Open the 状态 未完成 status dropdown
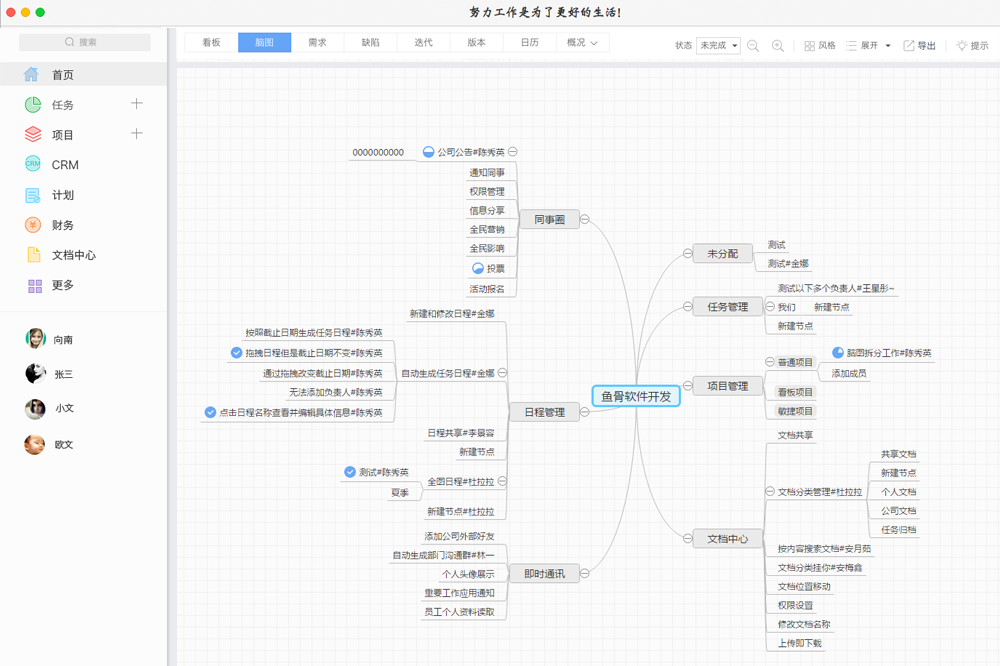 [x=719, y=46]
